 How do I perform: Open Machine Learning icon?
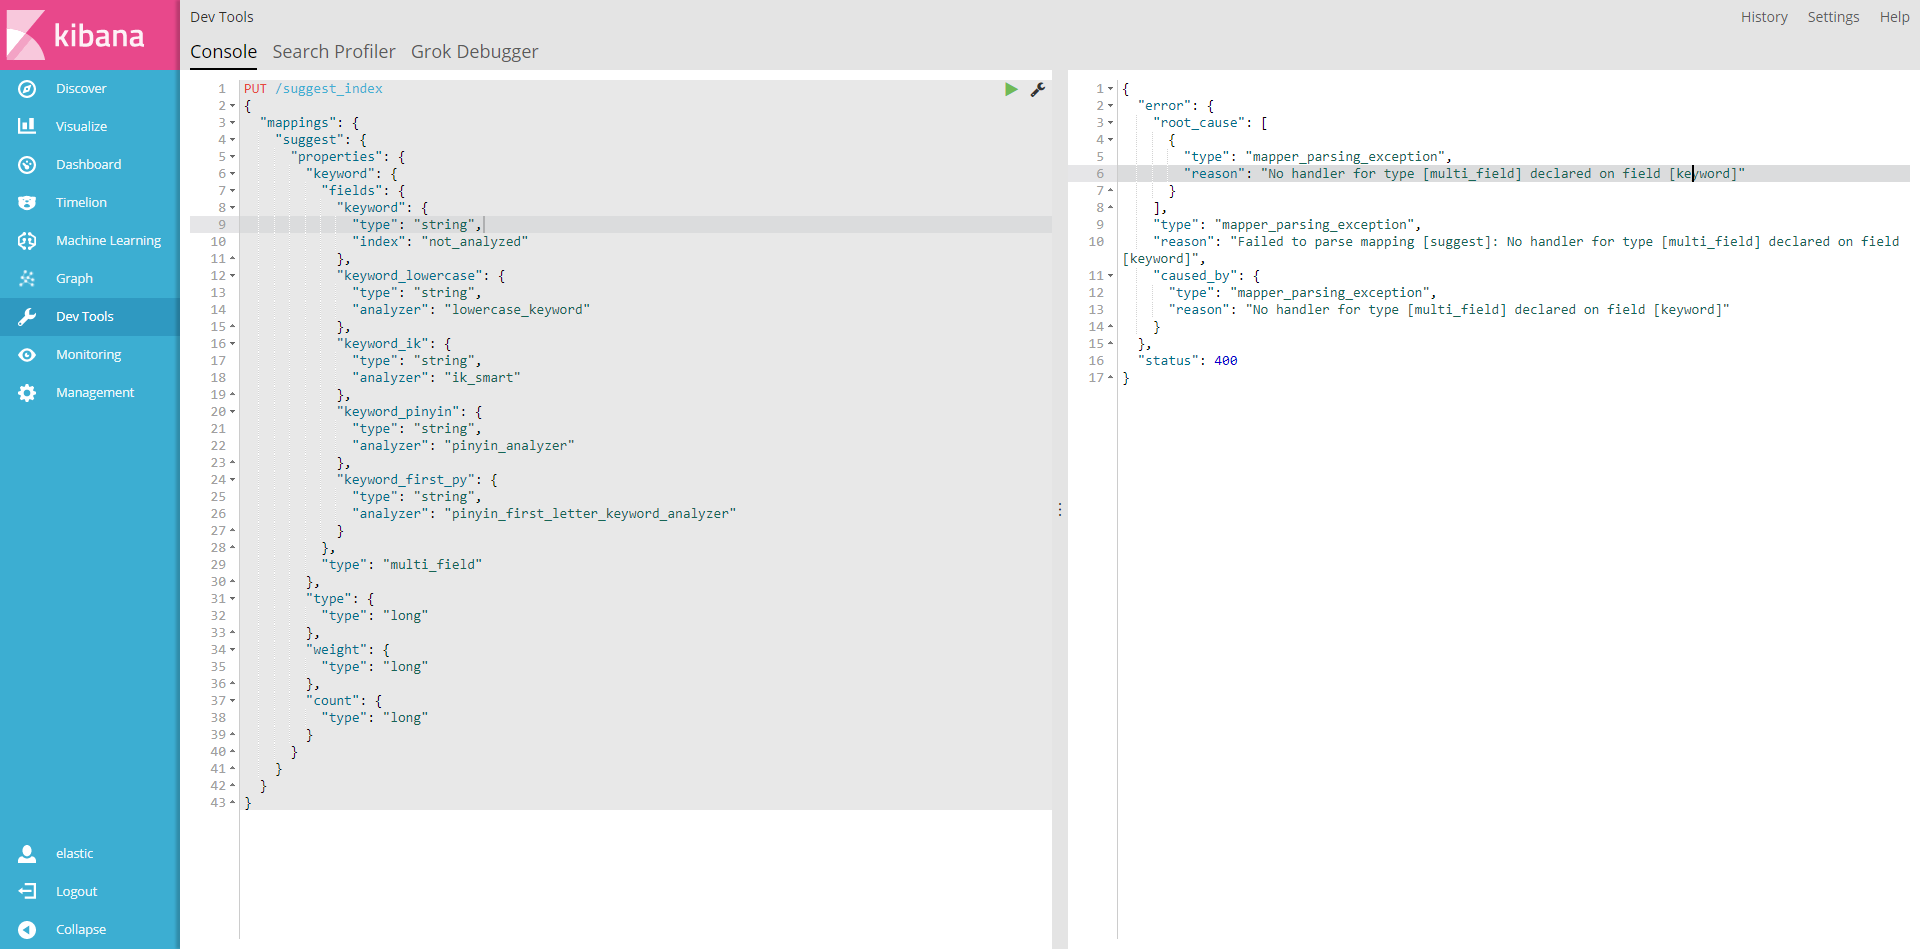coord(27,241)
